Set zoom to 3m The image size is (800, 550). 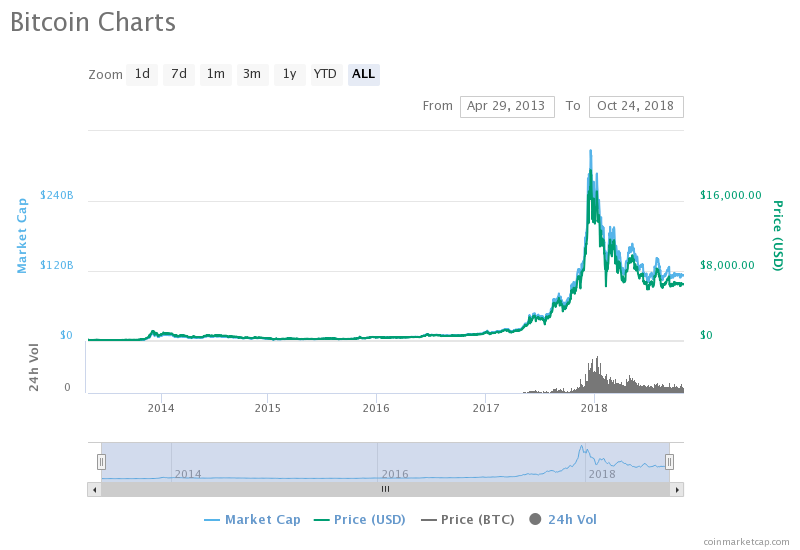[252, 74]
